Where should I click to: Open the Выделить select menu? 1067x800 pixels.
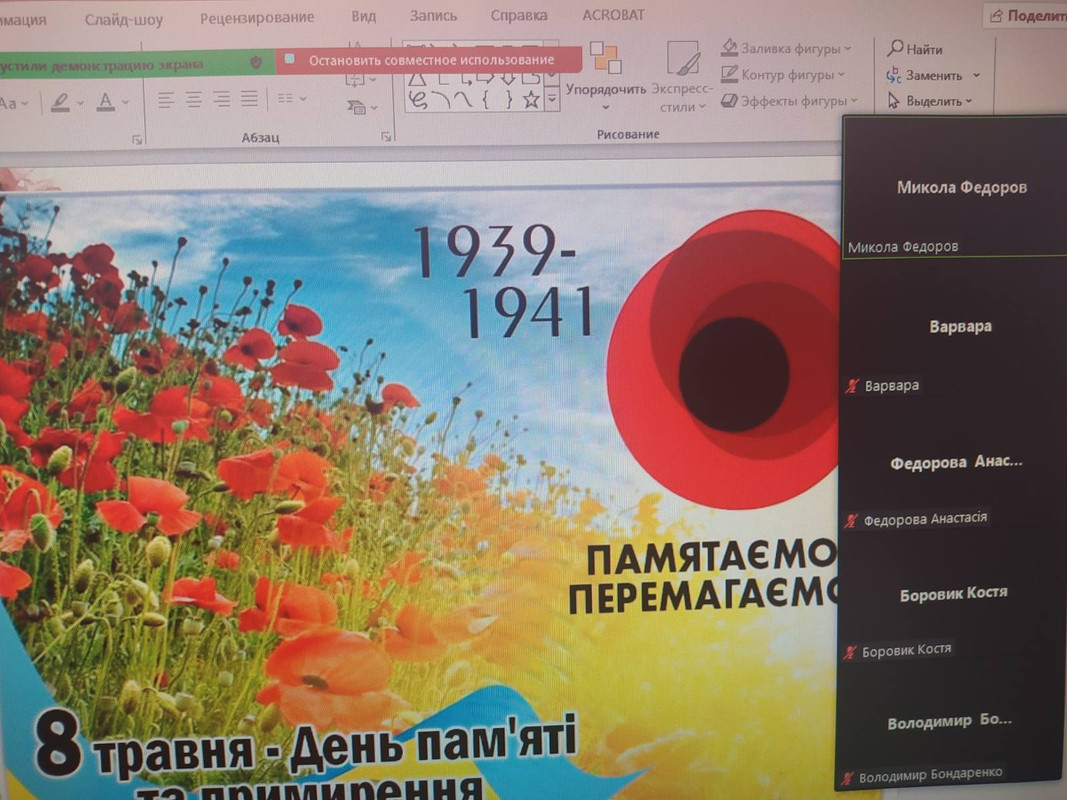point(930,101)
